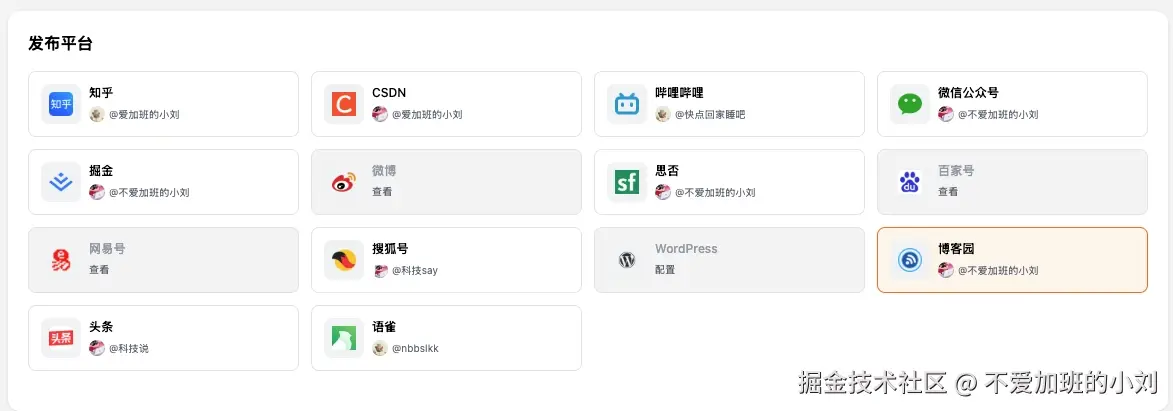
Task: Click the 查看 link under 百家号
Action: coord(948,192)
